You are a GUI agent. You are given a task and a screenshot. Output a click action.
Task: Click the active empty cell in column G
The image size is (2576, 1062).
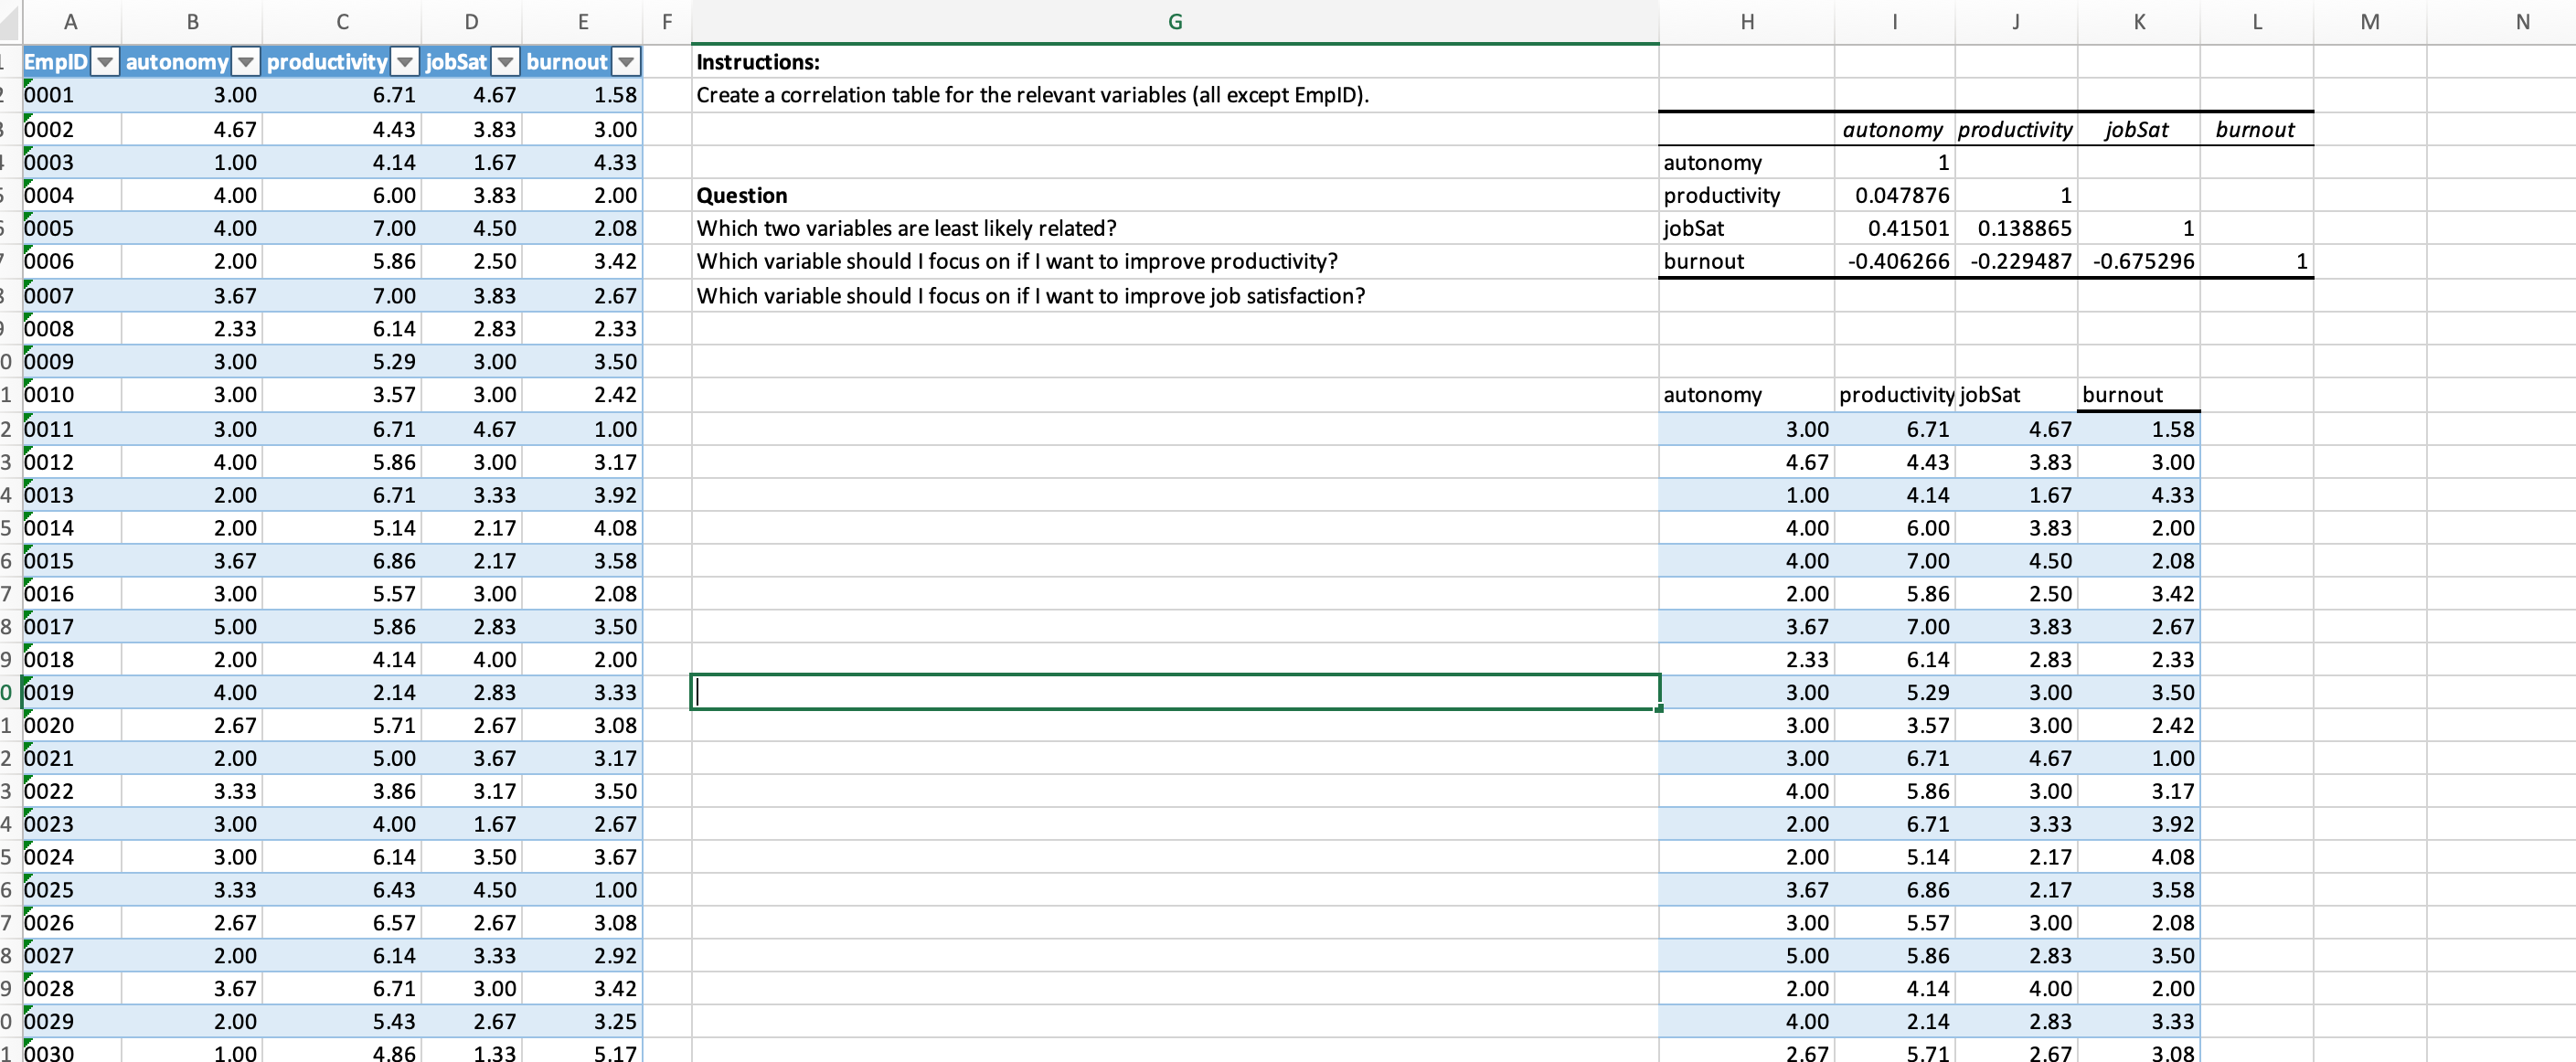coord(1175,692)
